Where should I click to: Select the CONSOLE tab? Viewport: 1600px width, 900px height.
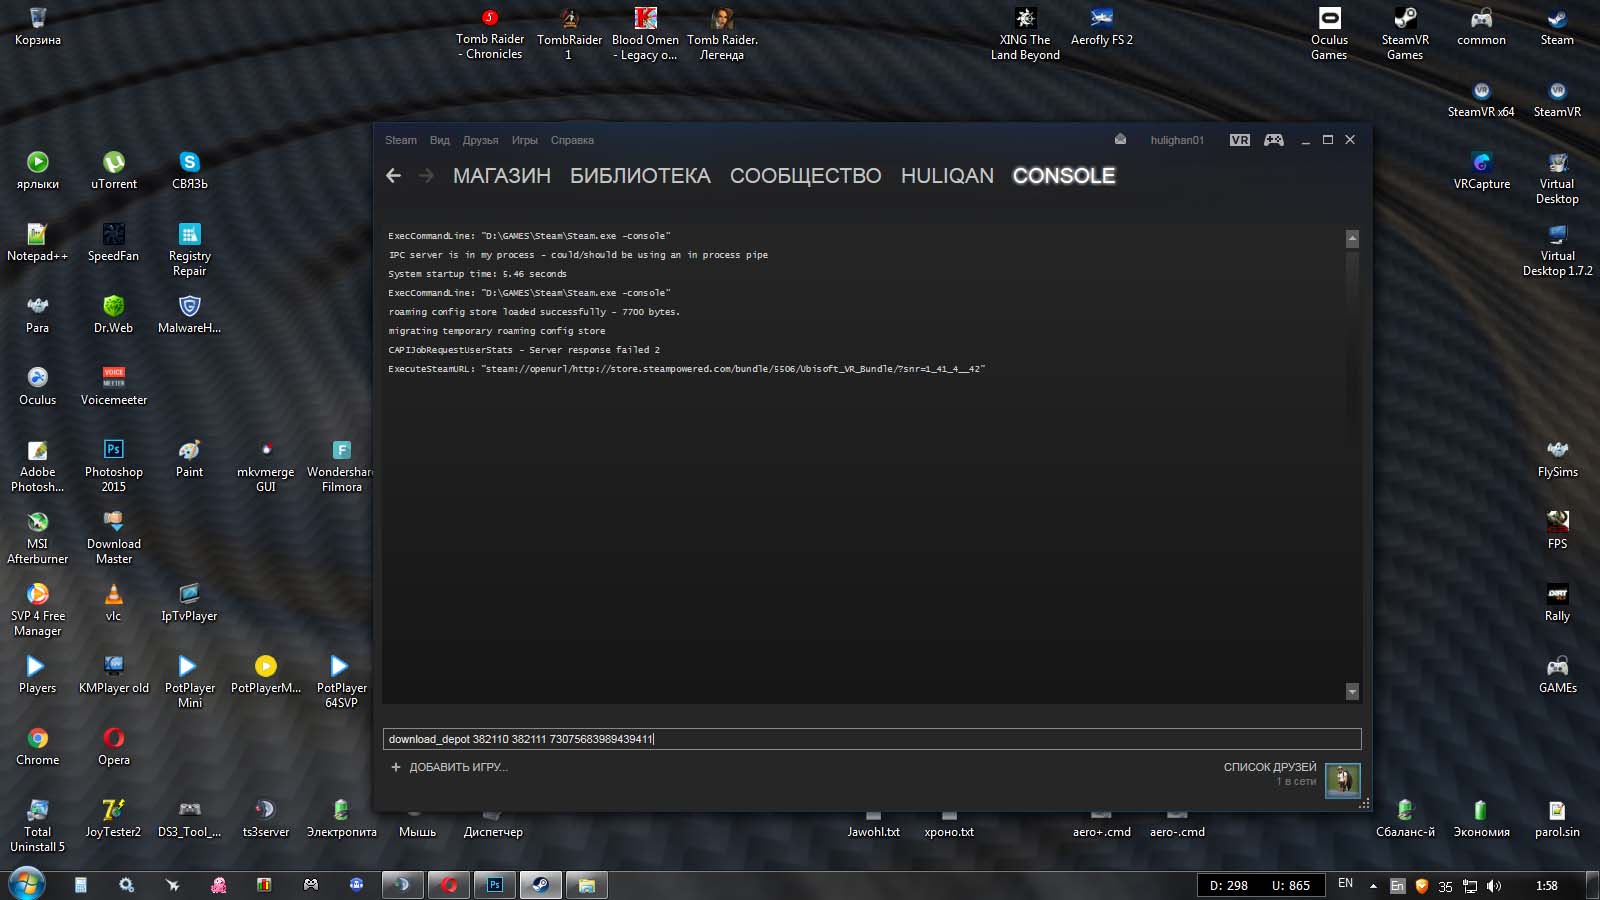click(1064, 176)
